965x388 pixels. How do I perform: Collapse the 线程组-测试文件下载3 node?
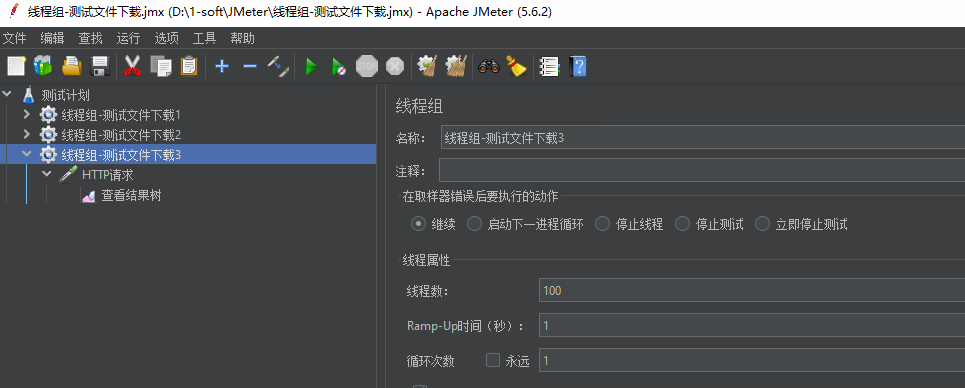26,154
